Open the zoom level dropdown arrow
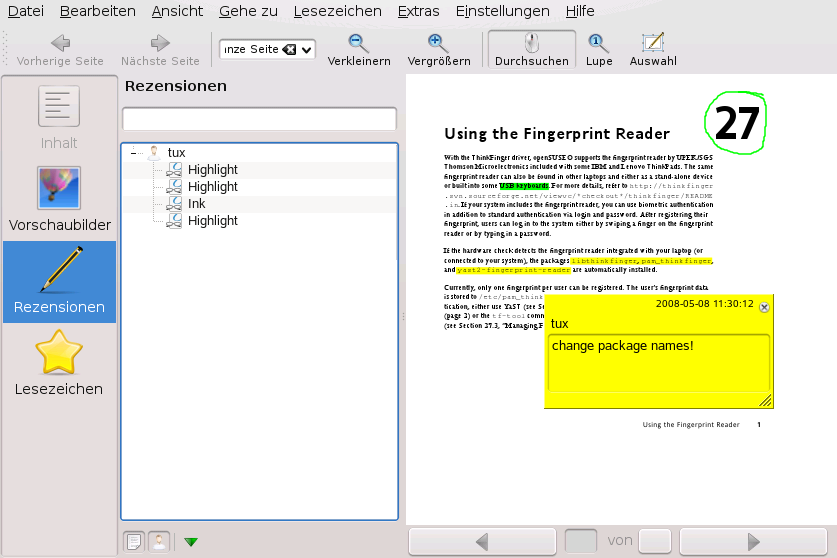Screen dimensions: 837x558 (306, 50)
